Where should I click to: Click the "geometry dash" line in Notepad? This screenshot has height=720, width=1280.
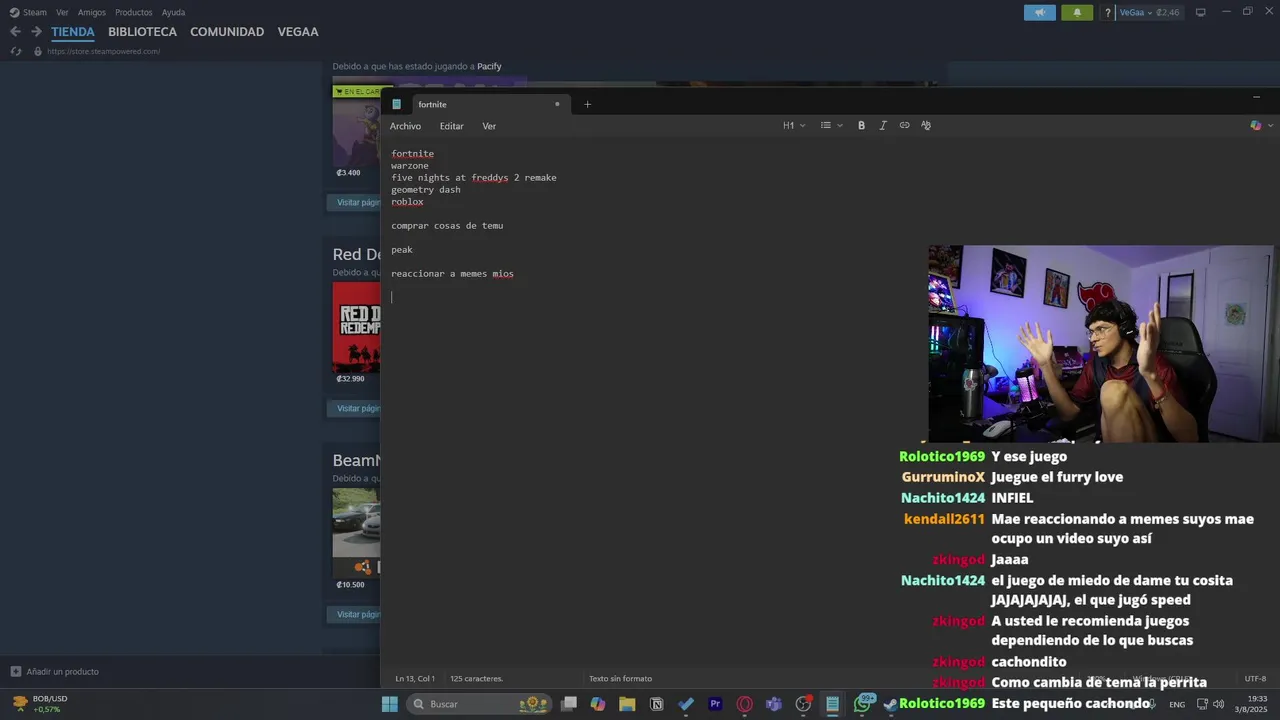pyautogui.click(x=426, y=190)
